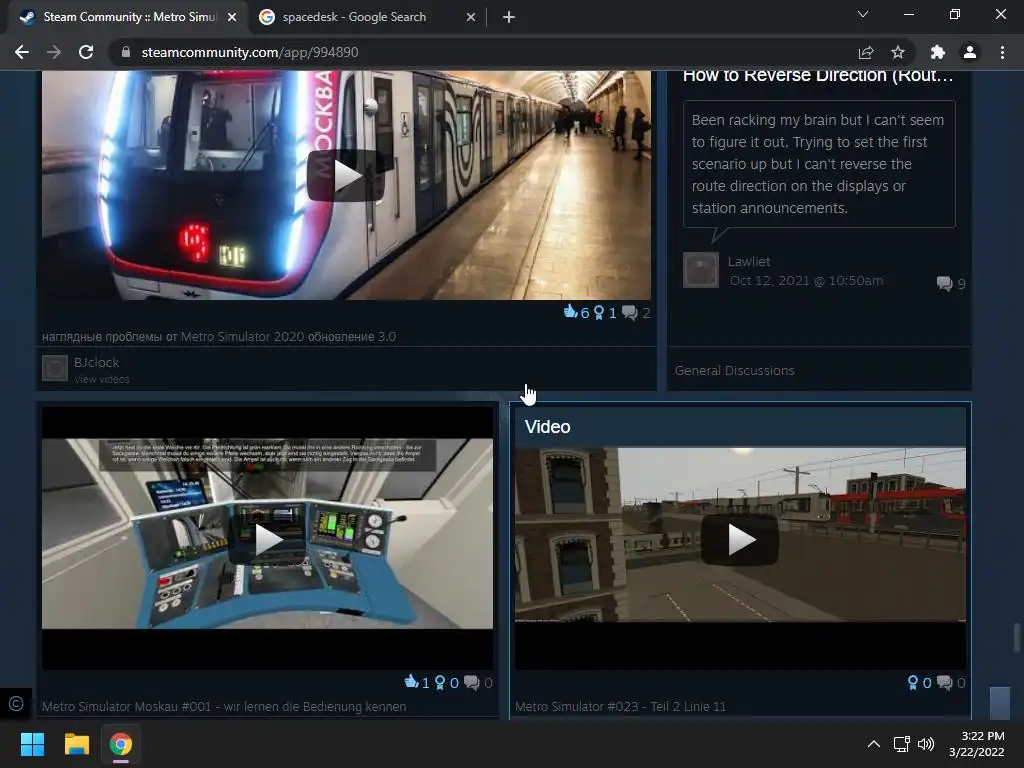
Task: Open Lawliet's profile name link
Action: pyautogui.click(x=749, y=261)
